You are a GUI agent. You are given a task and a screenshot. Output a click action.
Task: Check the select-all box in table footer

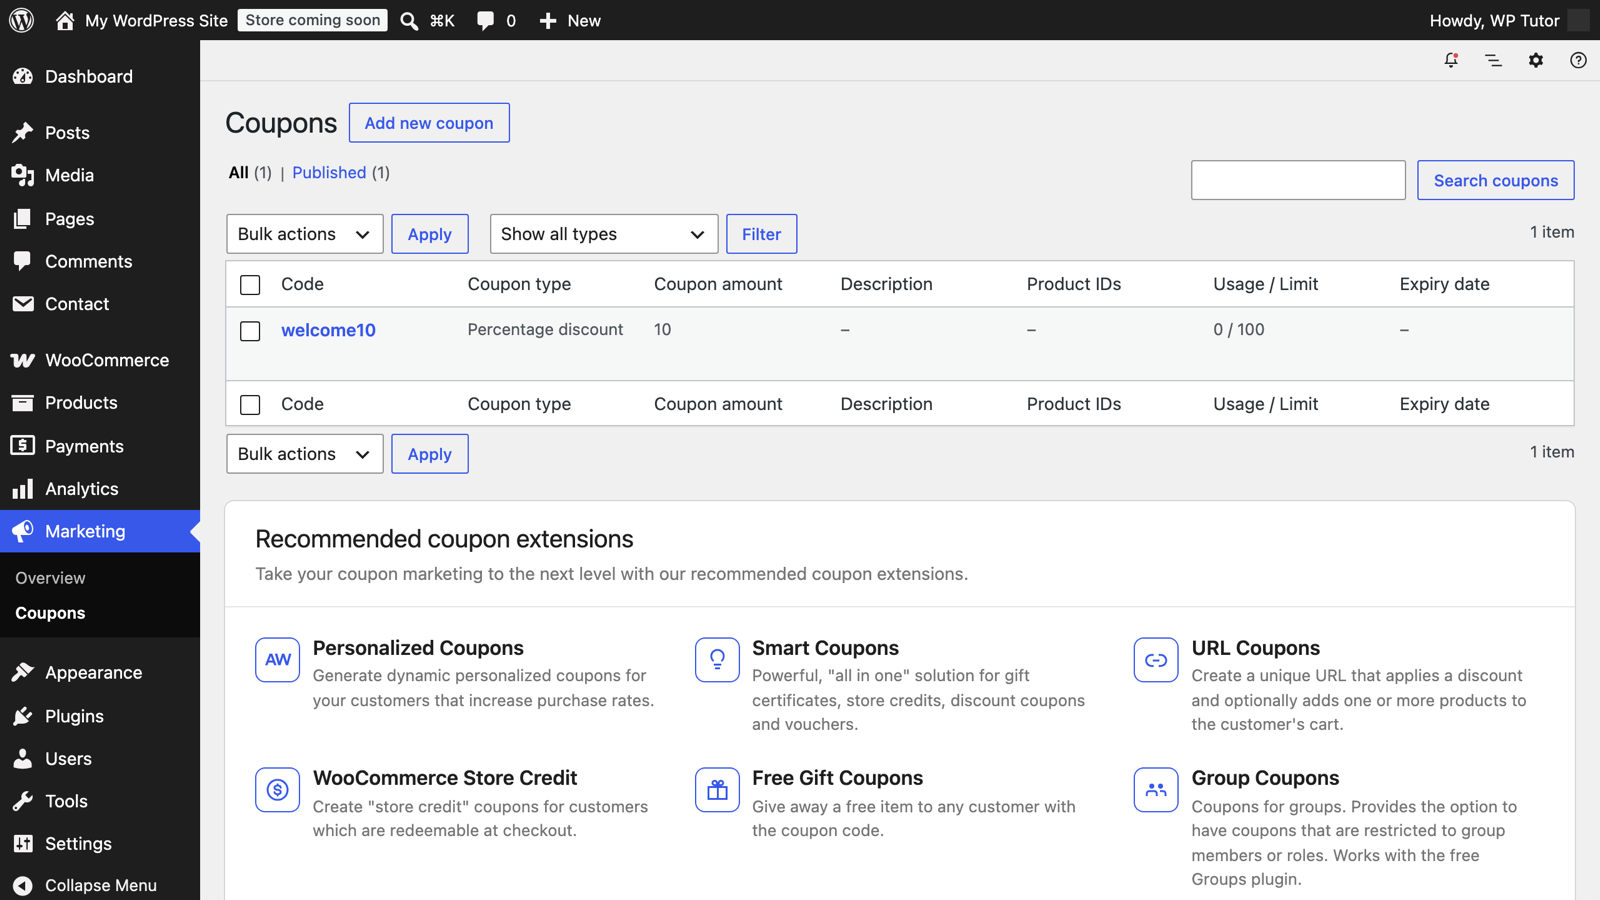click(x=250, y=405)
